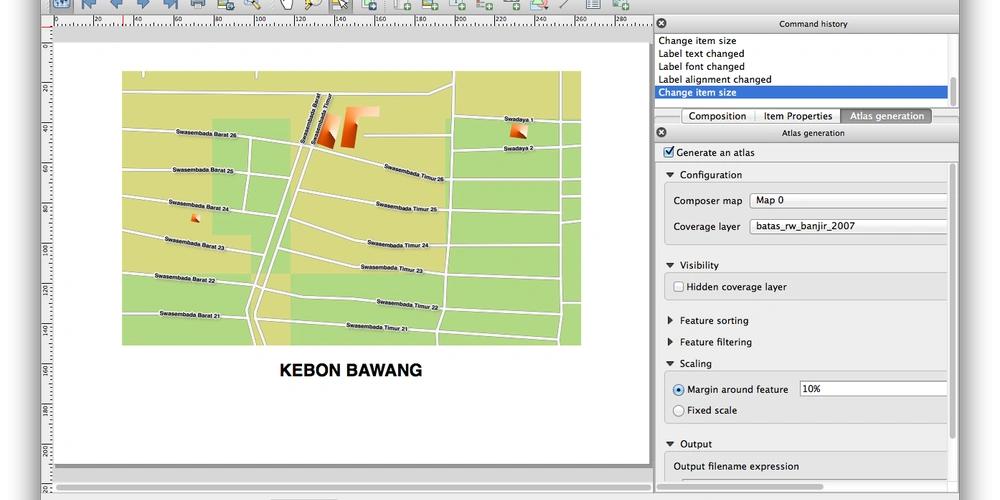Close the Atlas generation panel
Image resolution: width=1000 pixels, height=500 pixels.
point(661,133)
